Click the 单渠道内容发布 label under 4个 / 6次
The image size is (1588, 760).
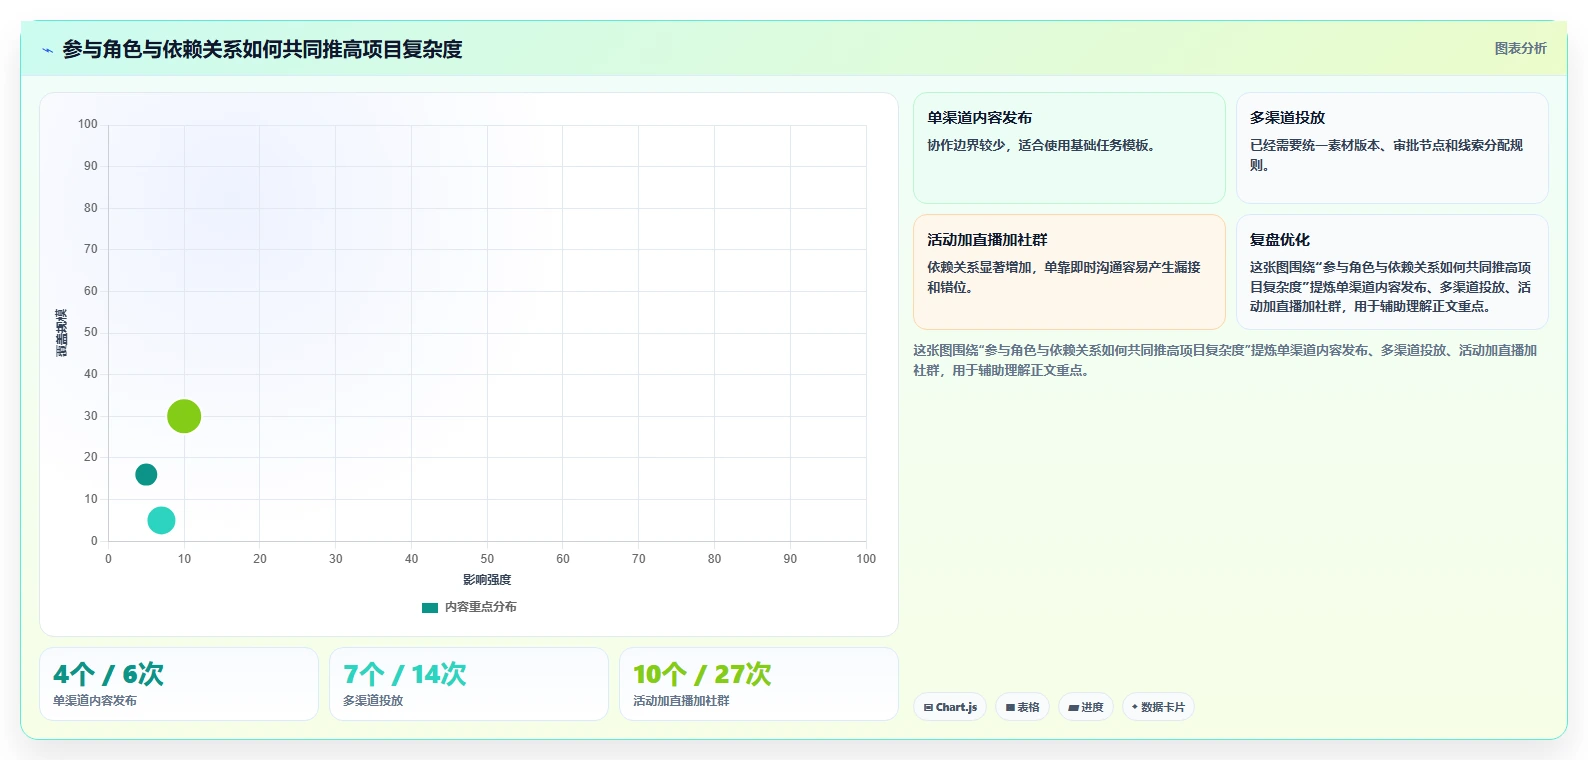(95, 701)
